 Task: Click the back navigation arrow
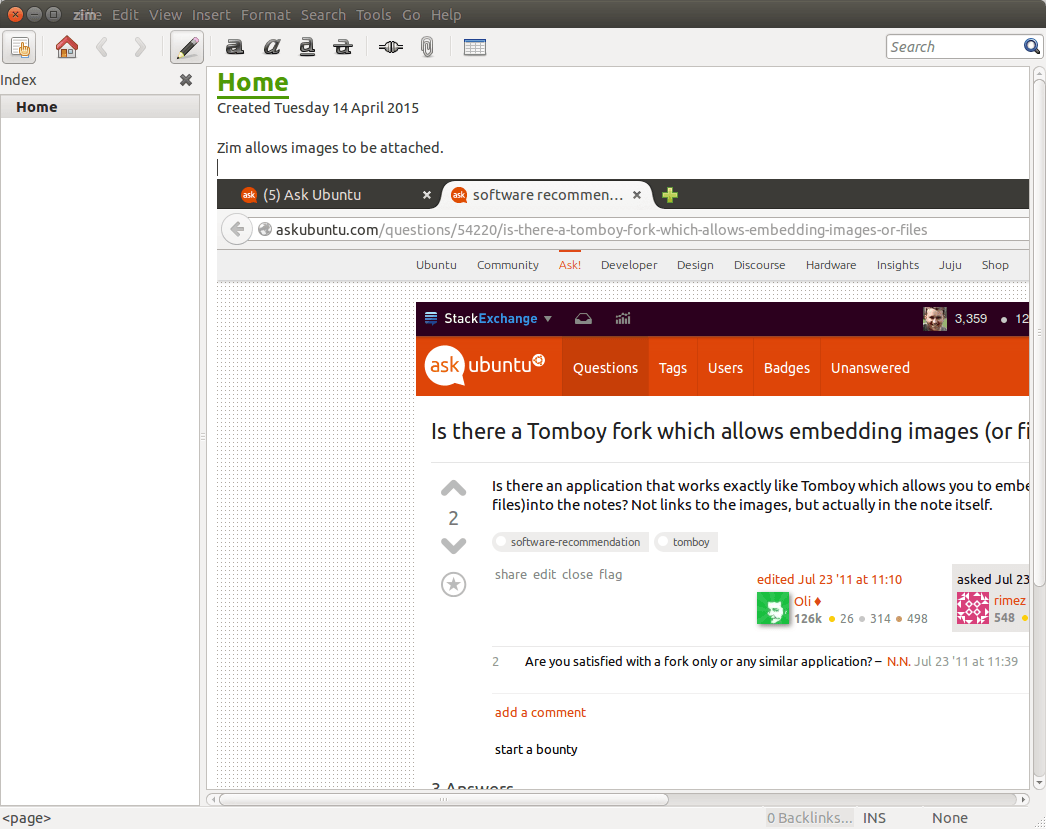click(x=102, y=47)
